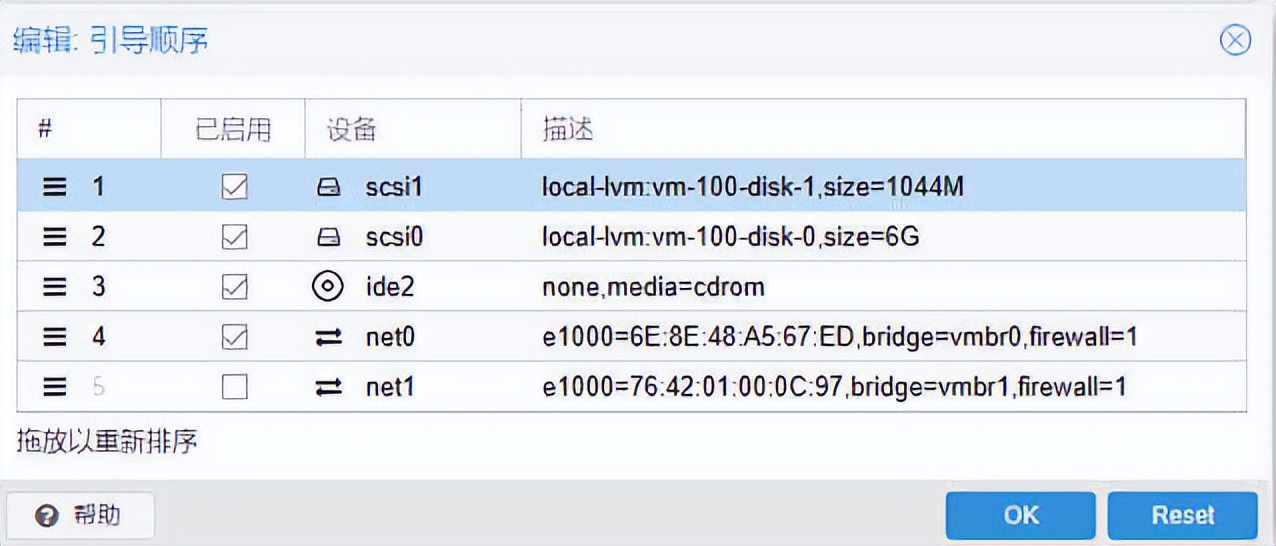
Task: Click the network icon beside net1
Action: coord(328,387)
